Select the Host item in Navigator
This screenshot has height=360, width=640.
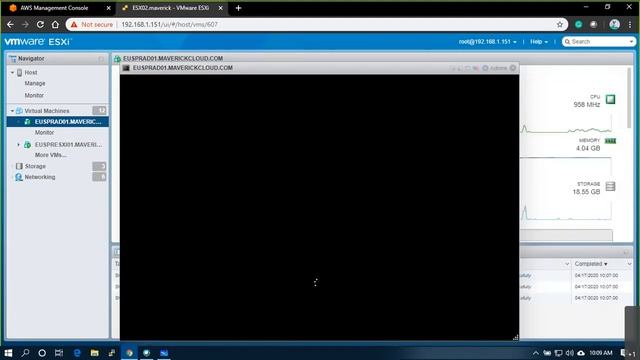(31, 73)
